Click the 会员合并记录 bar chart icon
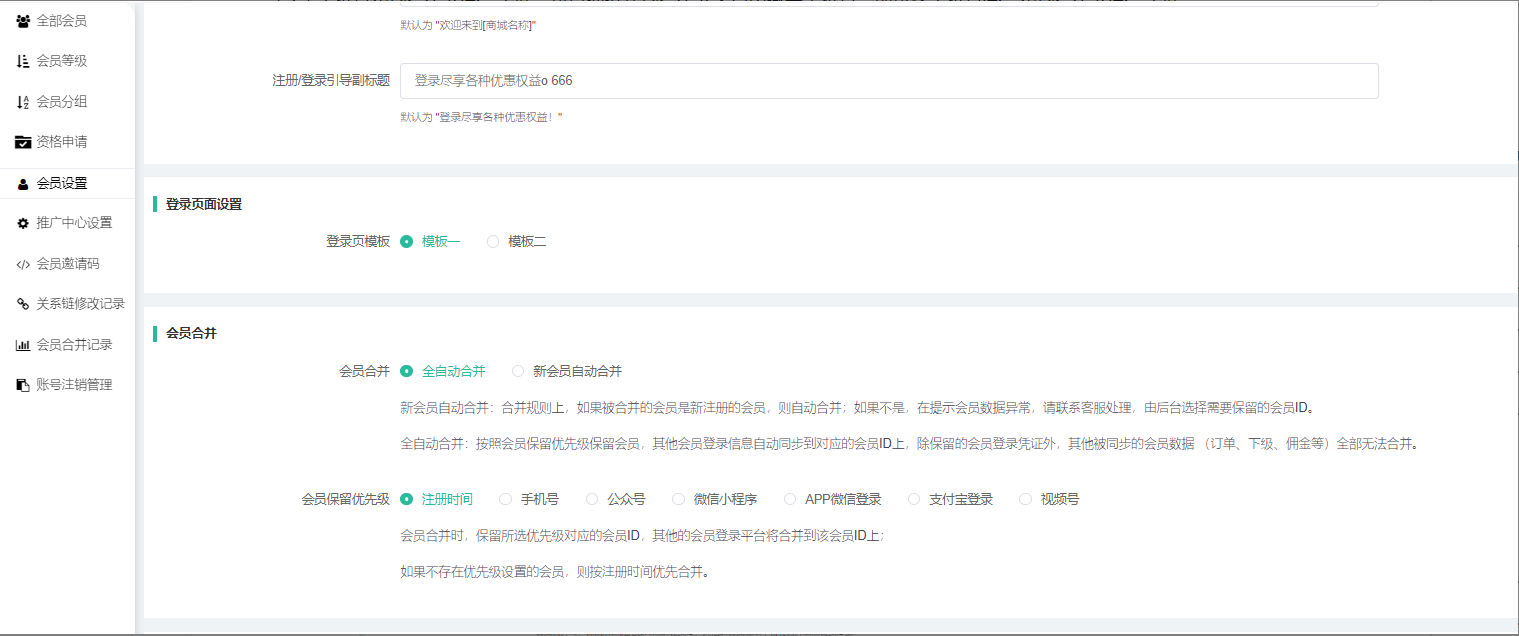Viewport: 1519px width, 636px height. tap(23, 345)
